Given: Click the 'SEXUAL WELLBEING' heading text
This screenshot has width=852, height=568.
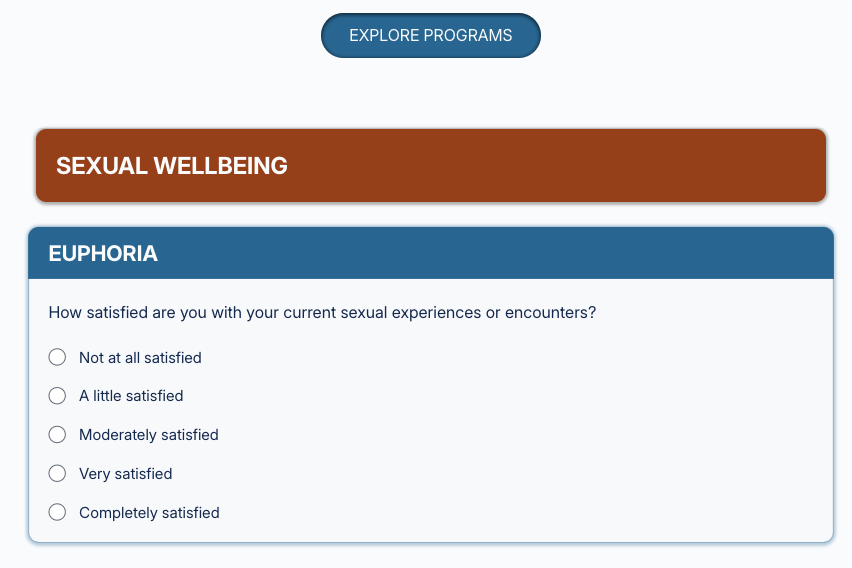Looking at the screenshot, I should point(172,166).
